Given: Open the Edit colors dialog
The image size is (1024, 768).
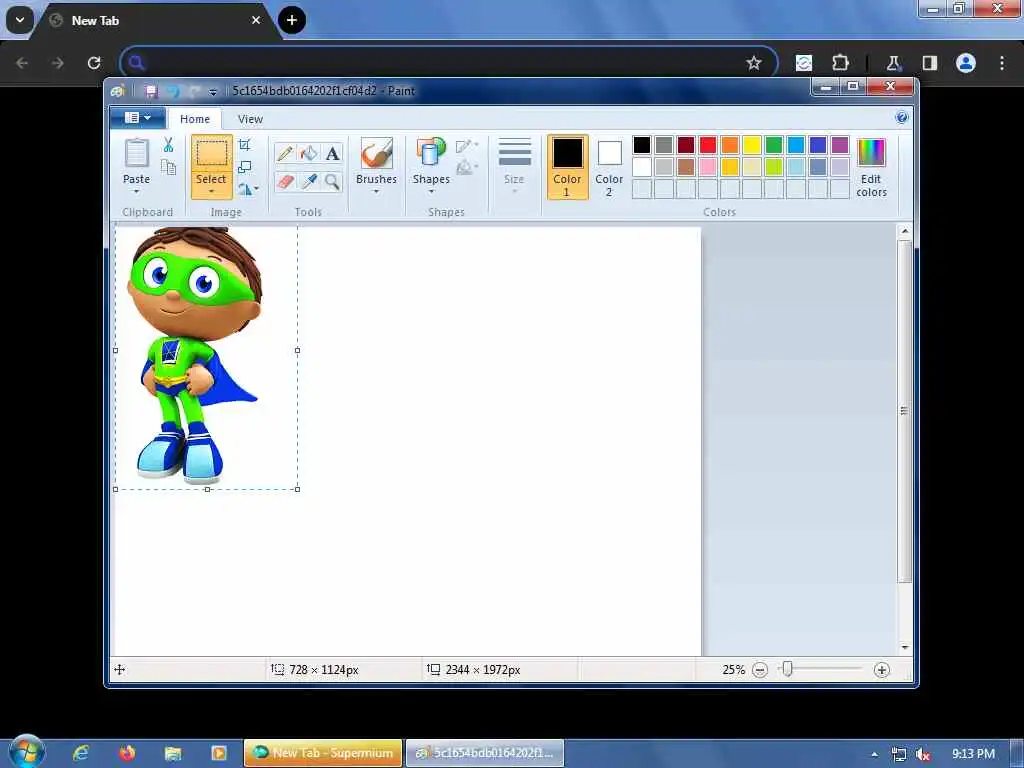Looking at the screenshot, I should tap(871, 167).
